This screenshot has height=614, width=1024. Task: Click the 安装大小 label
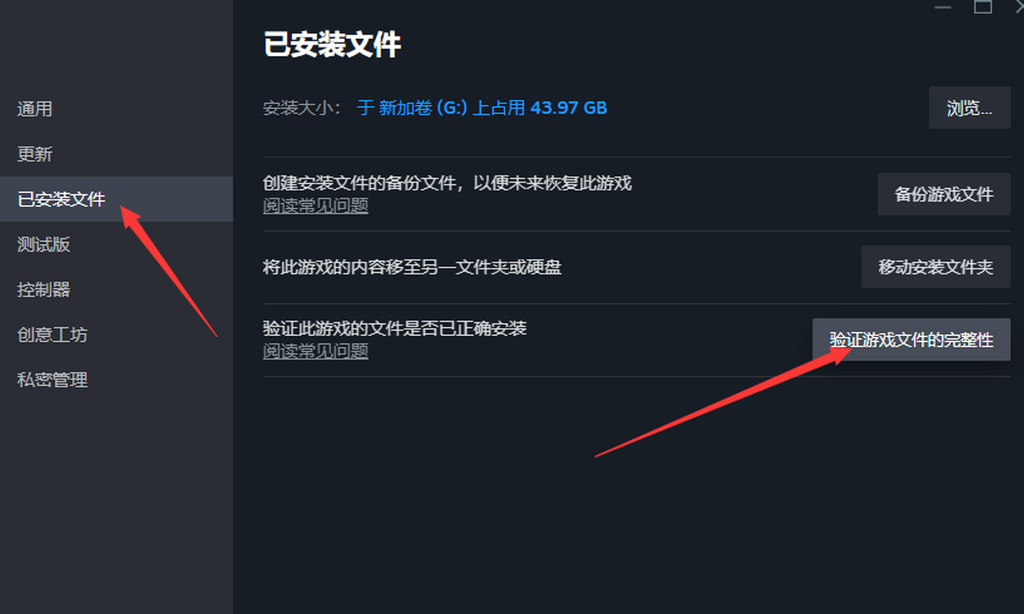301,108
